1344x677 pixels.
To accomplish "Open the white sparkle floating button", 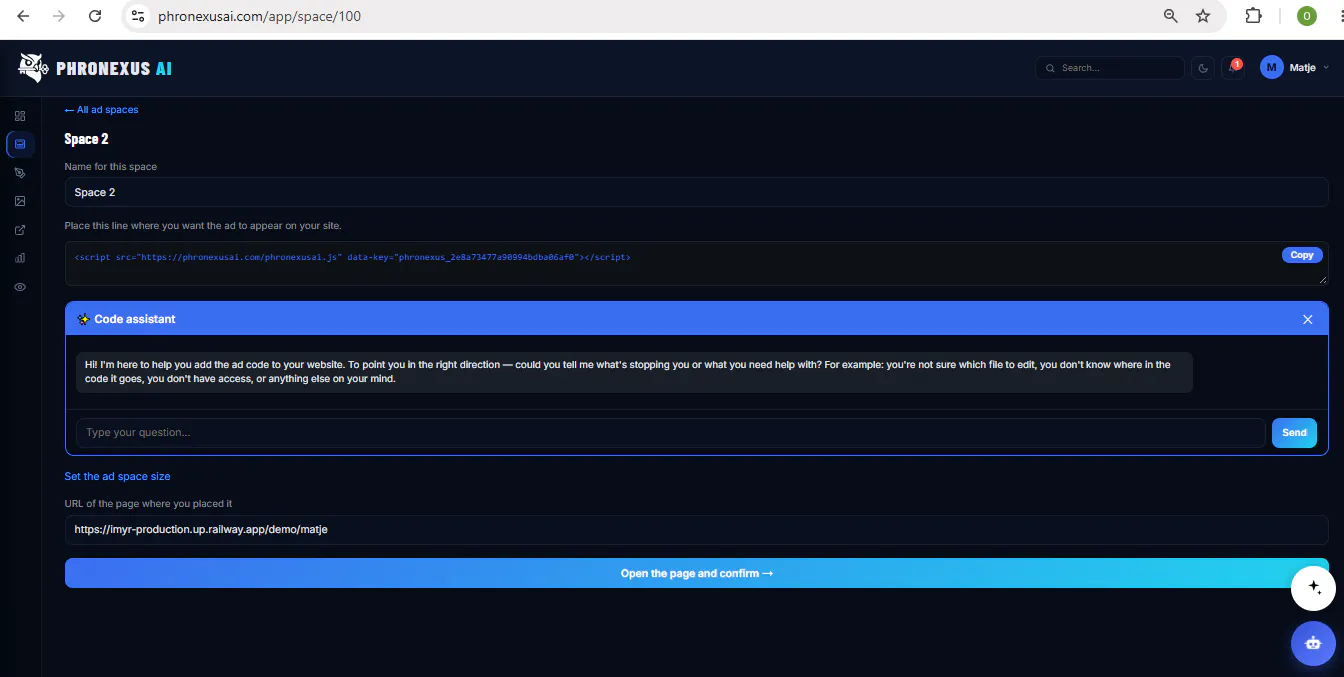I will (x=1313, y=588).
